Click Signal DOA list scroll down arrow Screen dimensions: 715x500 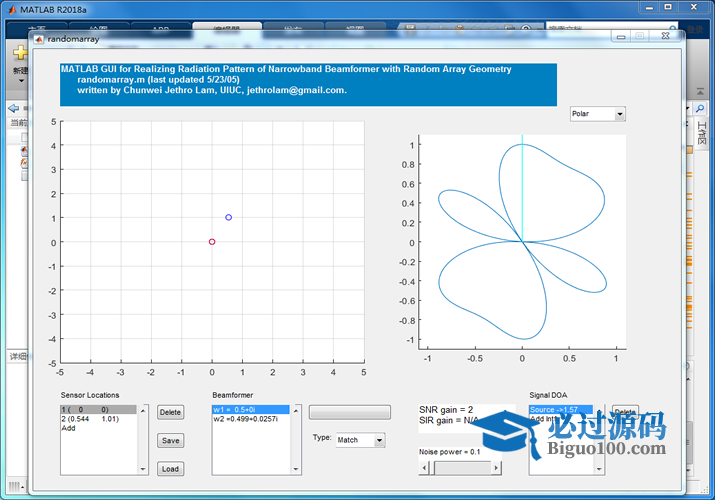pos(599,469)
